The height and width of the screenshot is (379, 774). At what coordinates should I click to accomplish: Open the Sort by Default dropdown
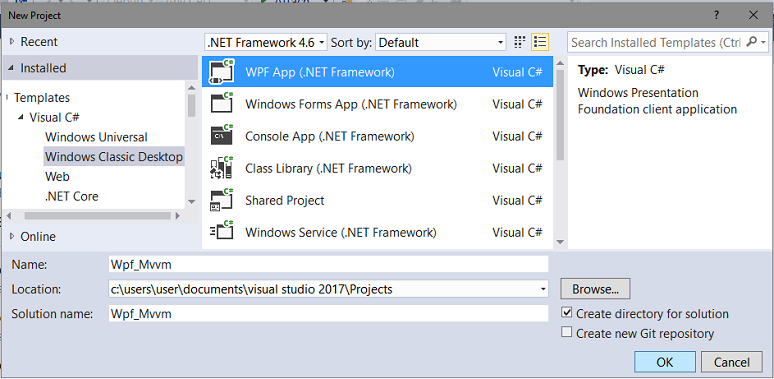(x=441, y=42)
